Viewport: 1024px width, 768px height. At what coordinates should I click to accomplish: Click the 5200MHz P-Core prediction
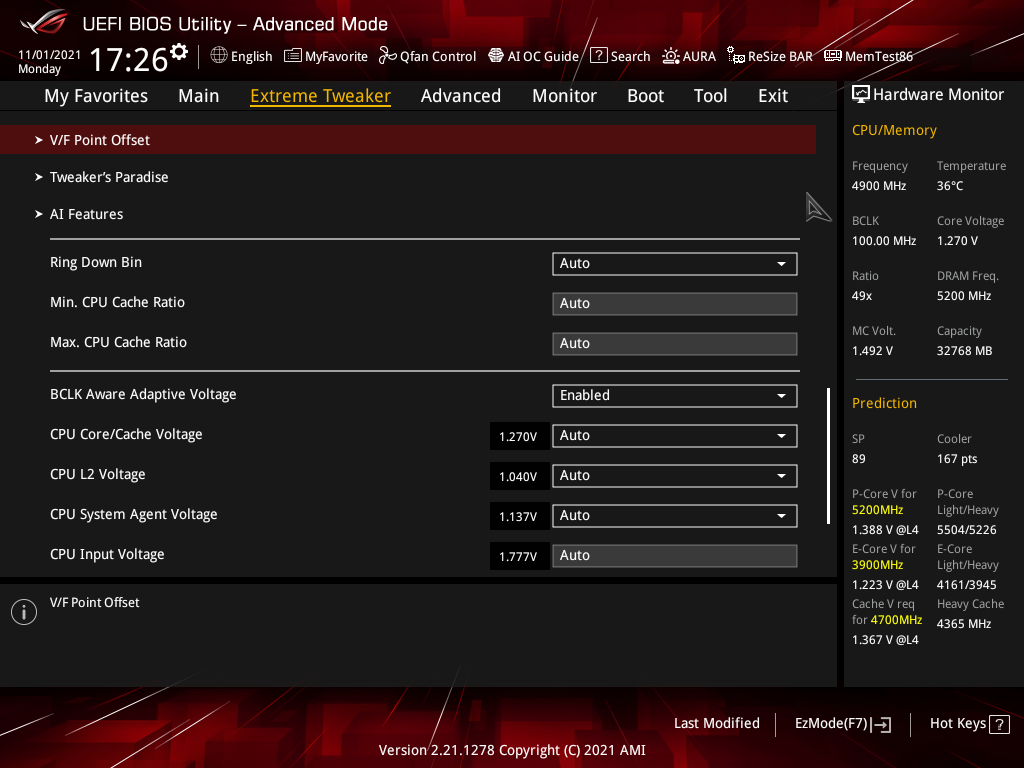pos(878,510)
